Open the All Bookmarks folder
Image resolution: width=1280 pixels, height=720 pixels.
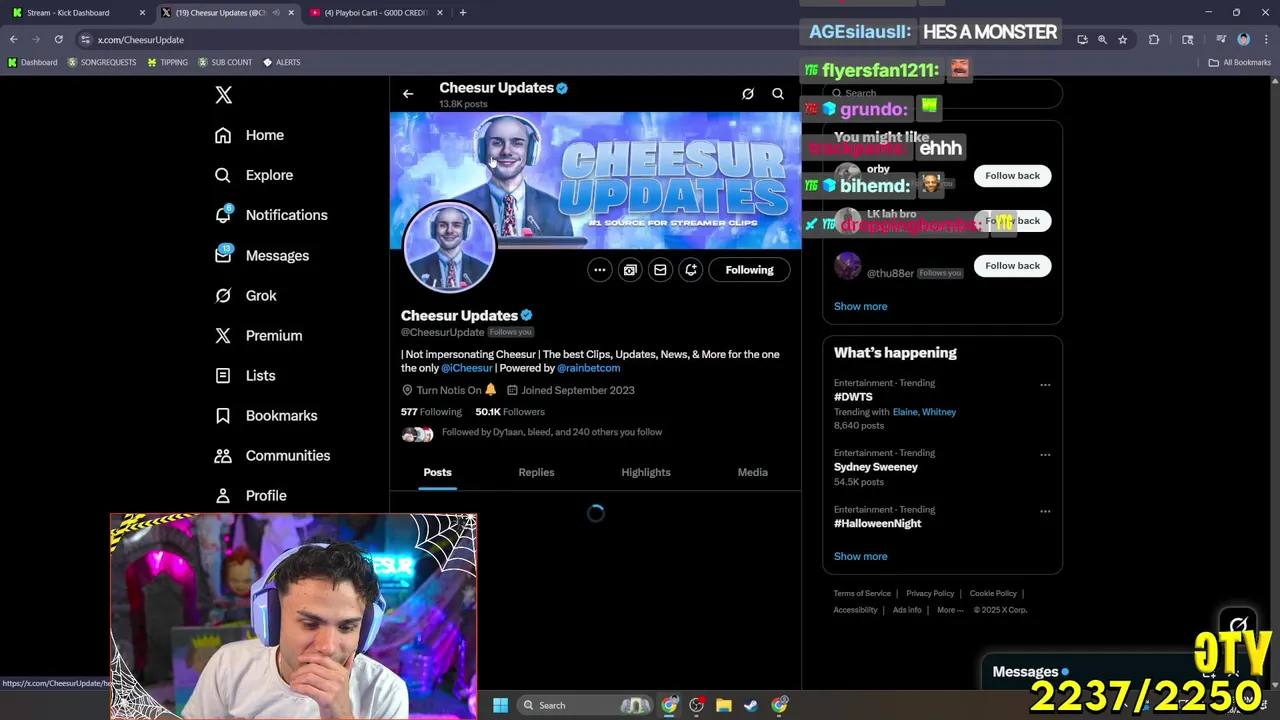[1239, 62]
